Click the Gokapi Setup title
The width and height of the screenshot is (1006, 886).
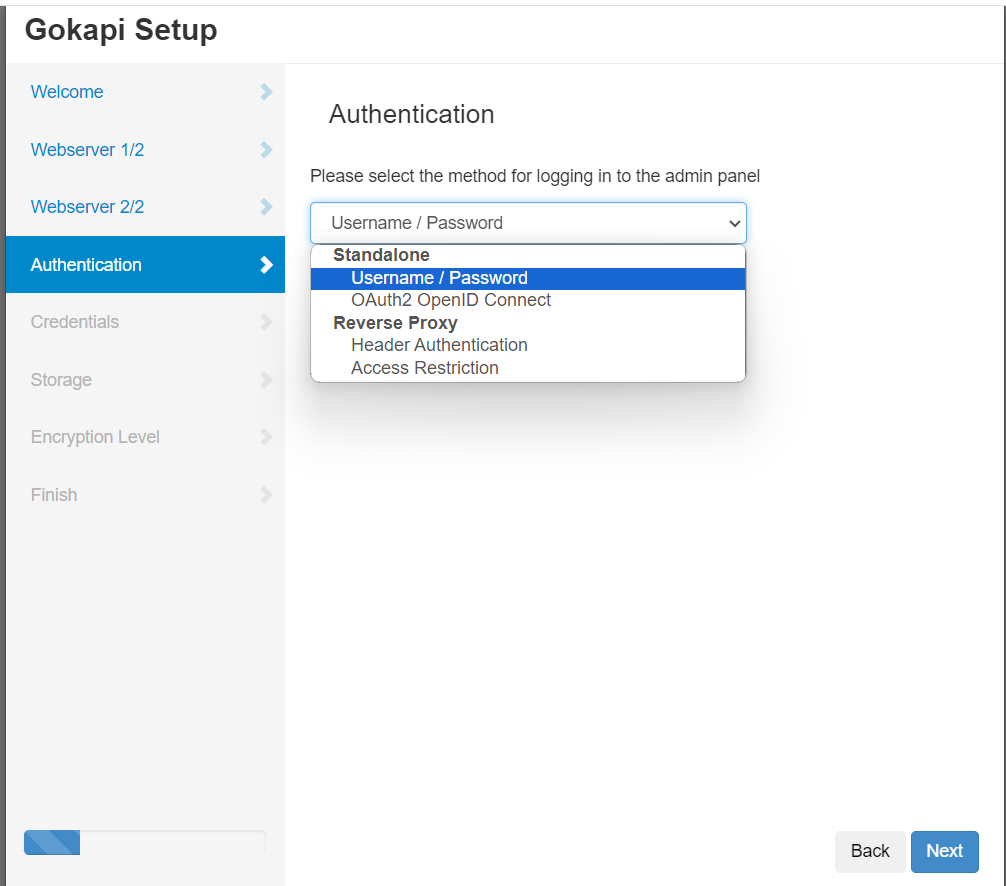coord(121,30)
